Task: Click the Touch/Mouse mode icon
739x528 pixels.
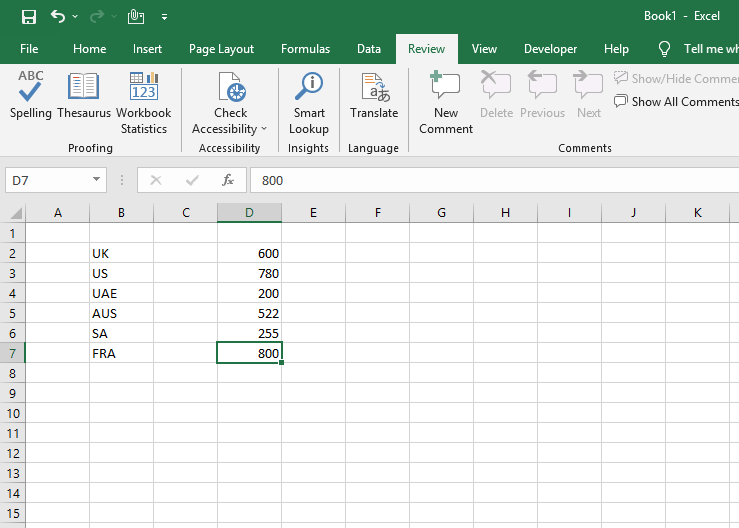Action: (136, 17)
